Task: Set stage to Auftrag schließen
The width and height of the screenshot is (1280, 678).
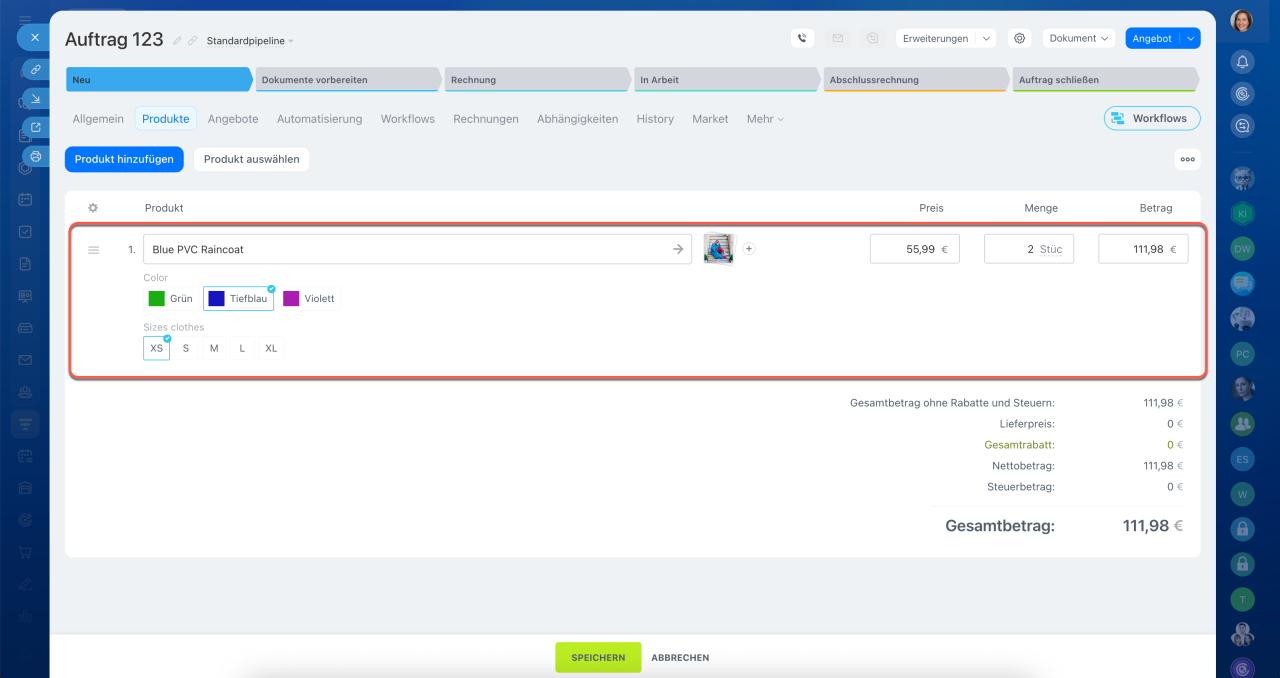Action: (1105, 79)
